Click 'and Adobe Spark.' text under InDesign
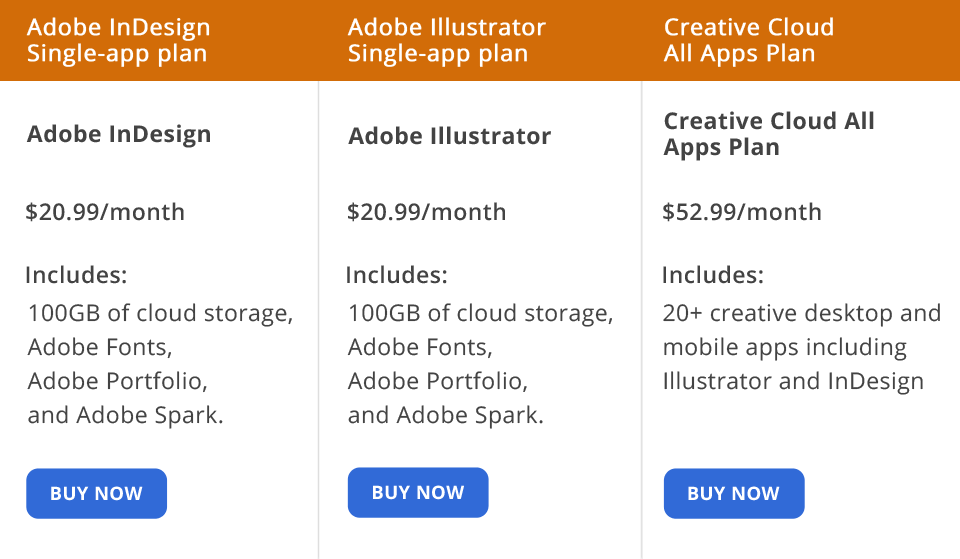The width and height of the screenshot is (960, 559). click(x=126, y=415)
